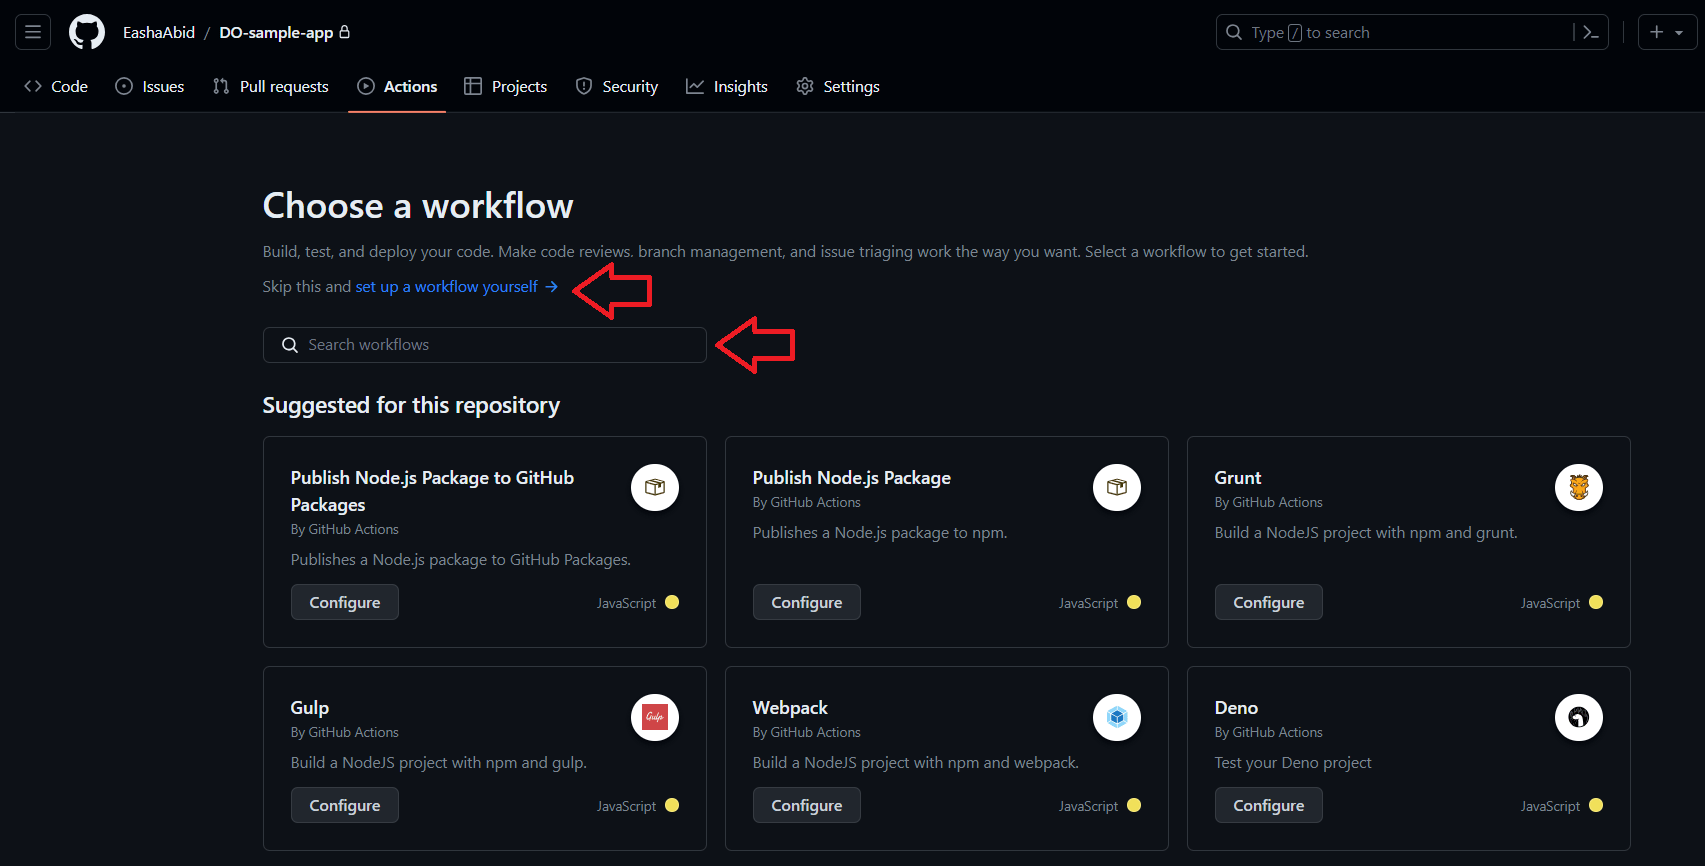
Task: Focus the Search workflows field
Action: 485,345
